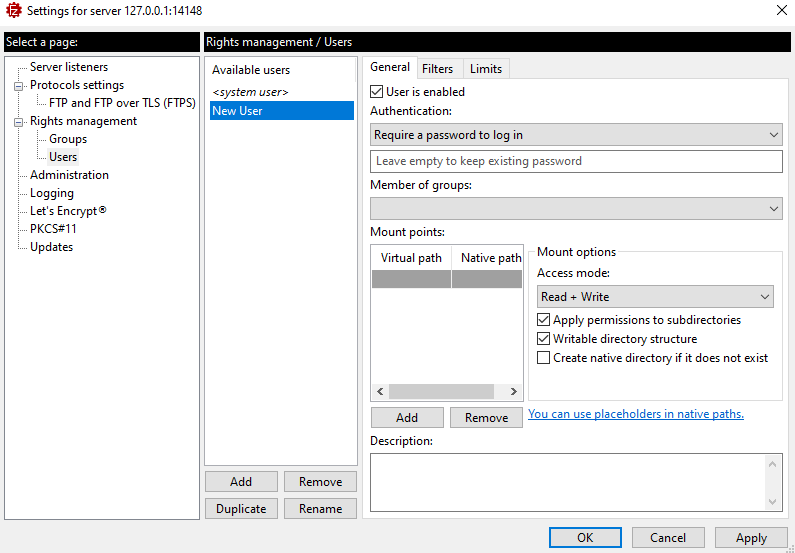Click the FileZilla Server icon in title bar
This screenshot has height=553, width=795.
click(x=13, y=11)
